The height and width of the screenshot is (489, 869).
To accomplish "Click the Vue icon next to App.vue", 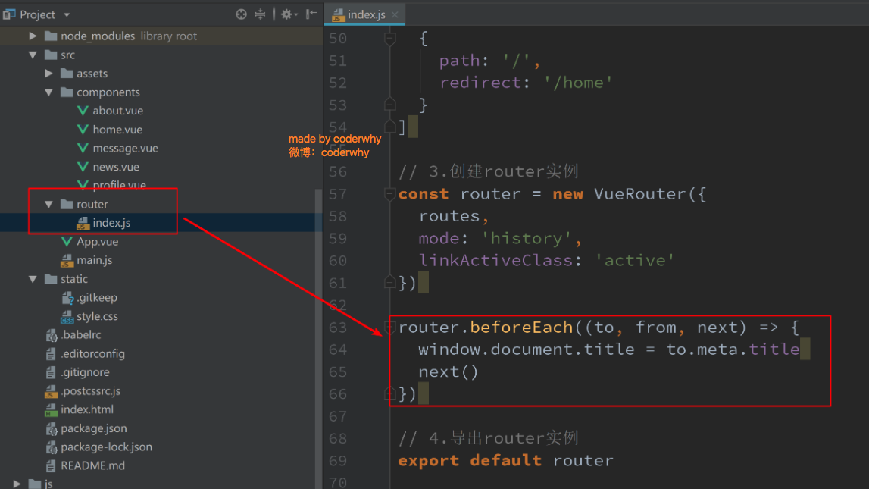I will coord(67,242).
